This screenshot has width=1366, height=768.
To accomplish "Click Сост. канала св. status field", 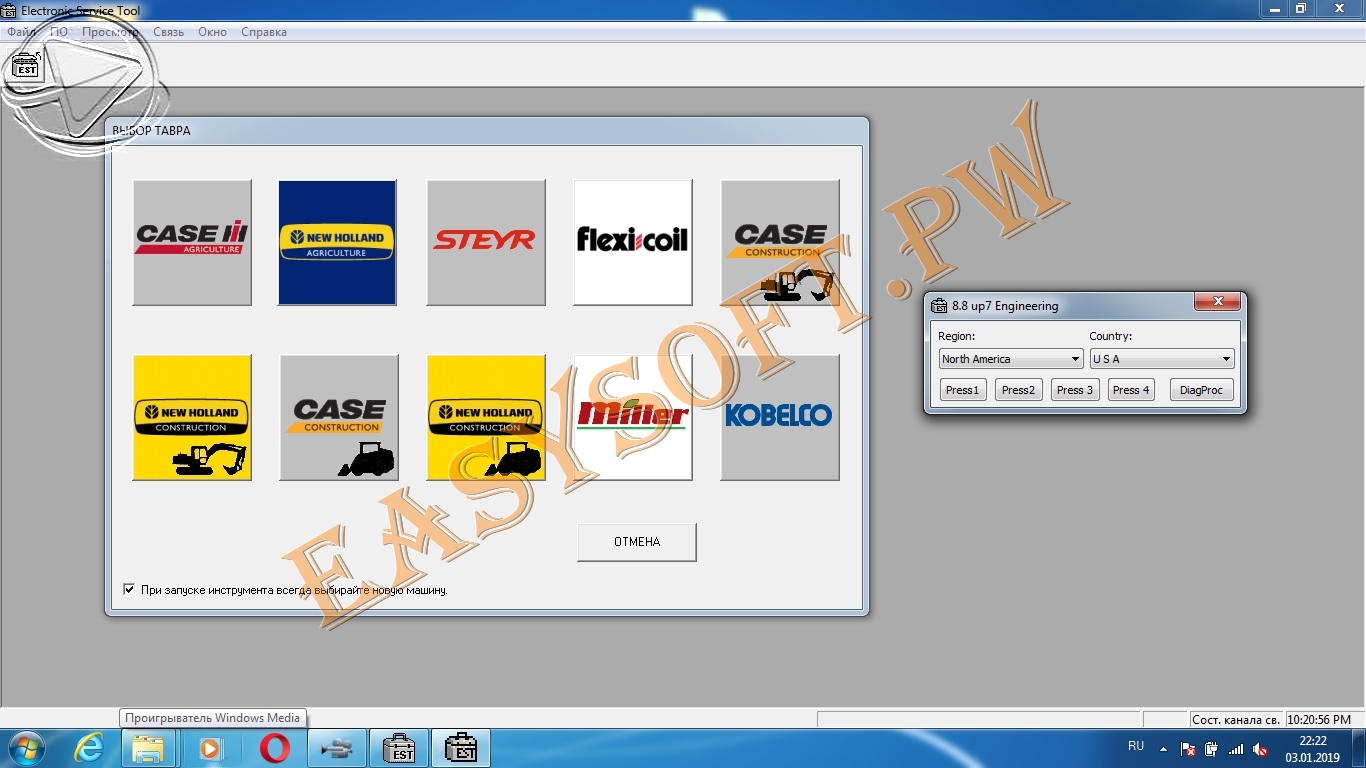I will [x=1236, y=720].
